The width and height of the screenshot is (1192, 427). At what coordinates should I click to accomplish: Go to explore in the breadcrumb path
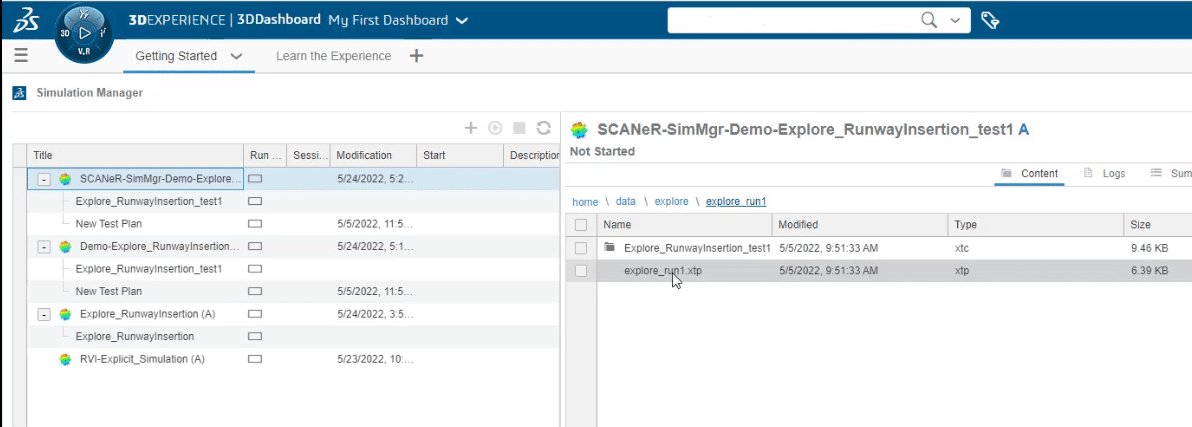click(x=671, y=202)
